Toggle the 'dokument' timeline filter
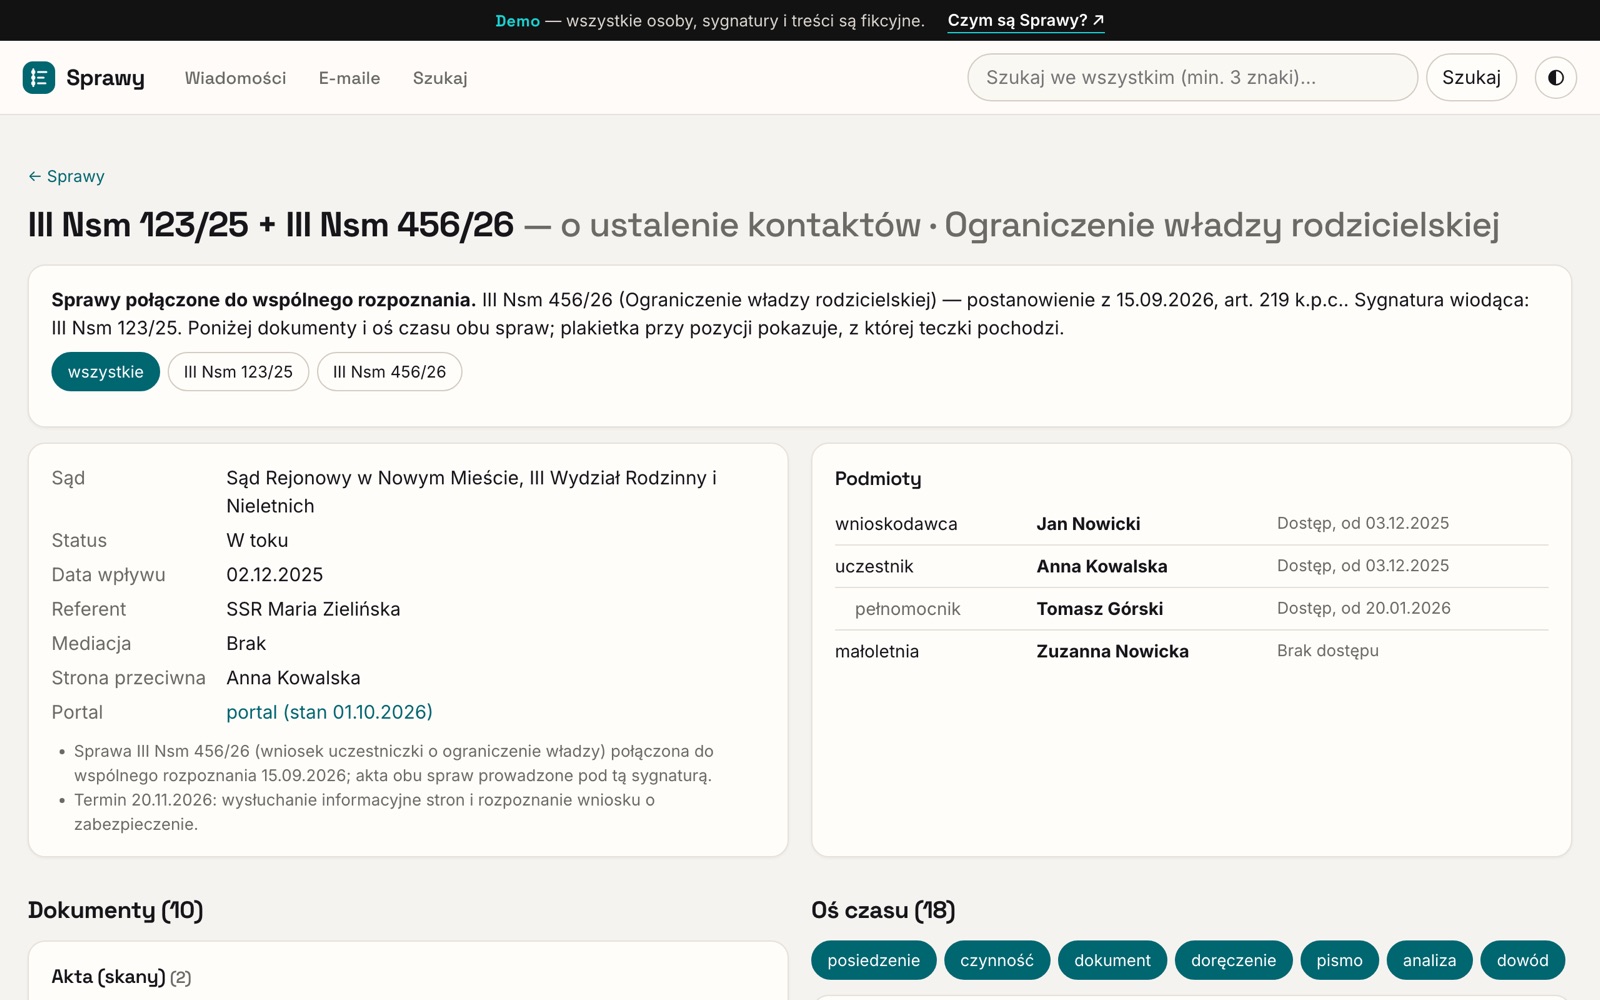The image size is (1600, 1000). 1112,960
